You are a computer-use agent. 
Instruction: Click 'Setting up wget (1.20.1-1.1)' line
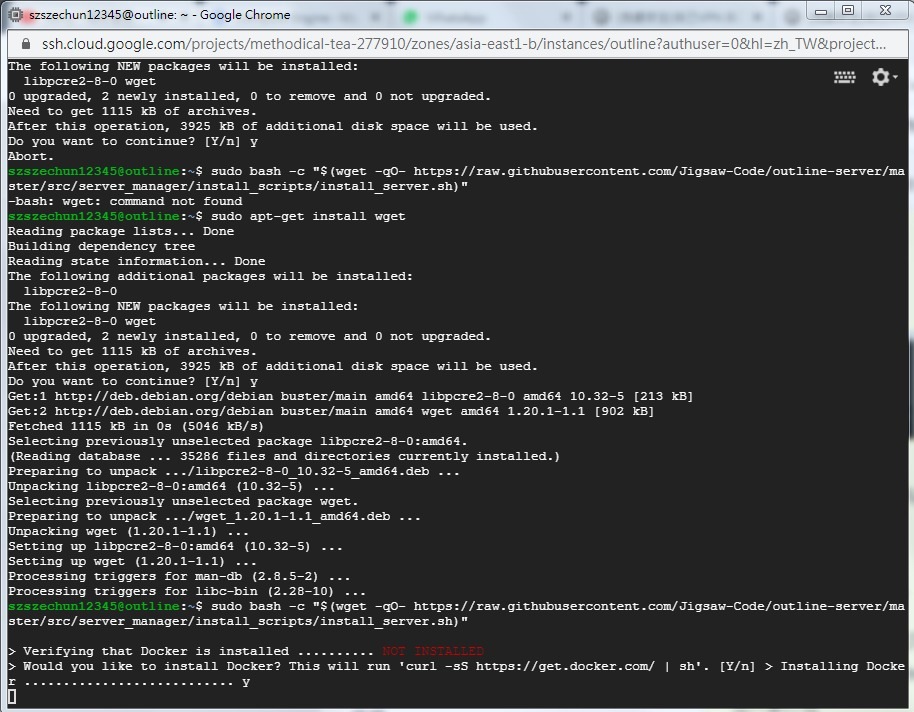point(132,561)
